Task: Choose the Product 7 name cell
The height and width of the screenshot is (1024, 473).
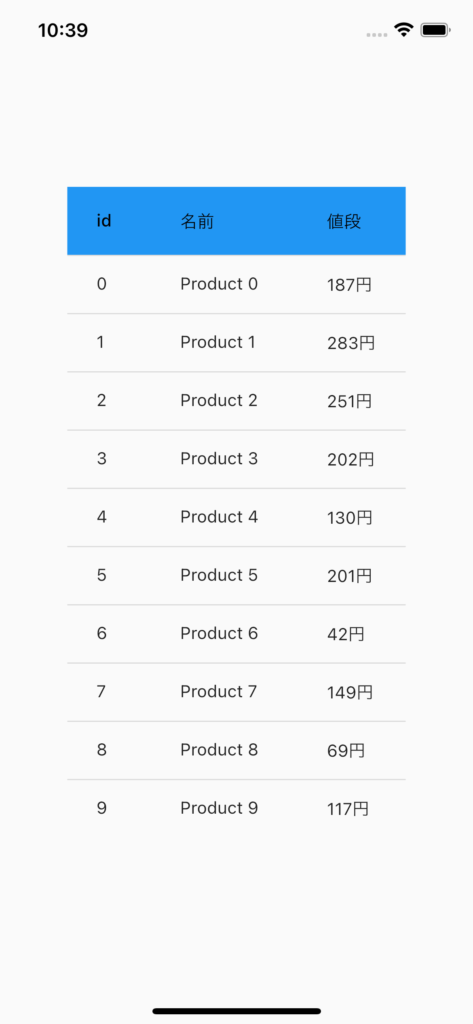Action: [x=219, y=692]
